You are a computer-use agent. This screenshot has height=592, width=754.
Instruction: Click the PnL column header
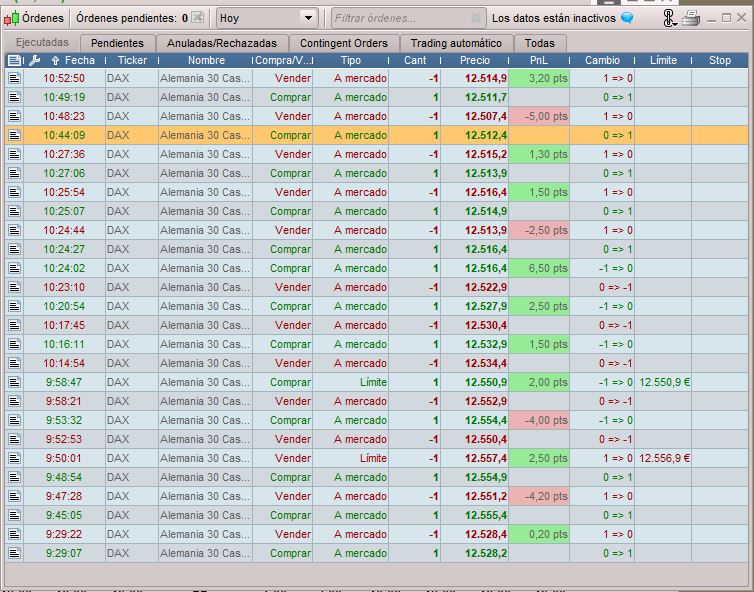[539, 60]
